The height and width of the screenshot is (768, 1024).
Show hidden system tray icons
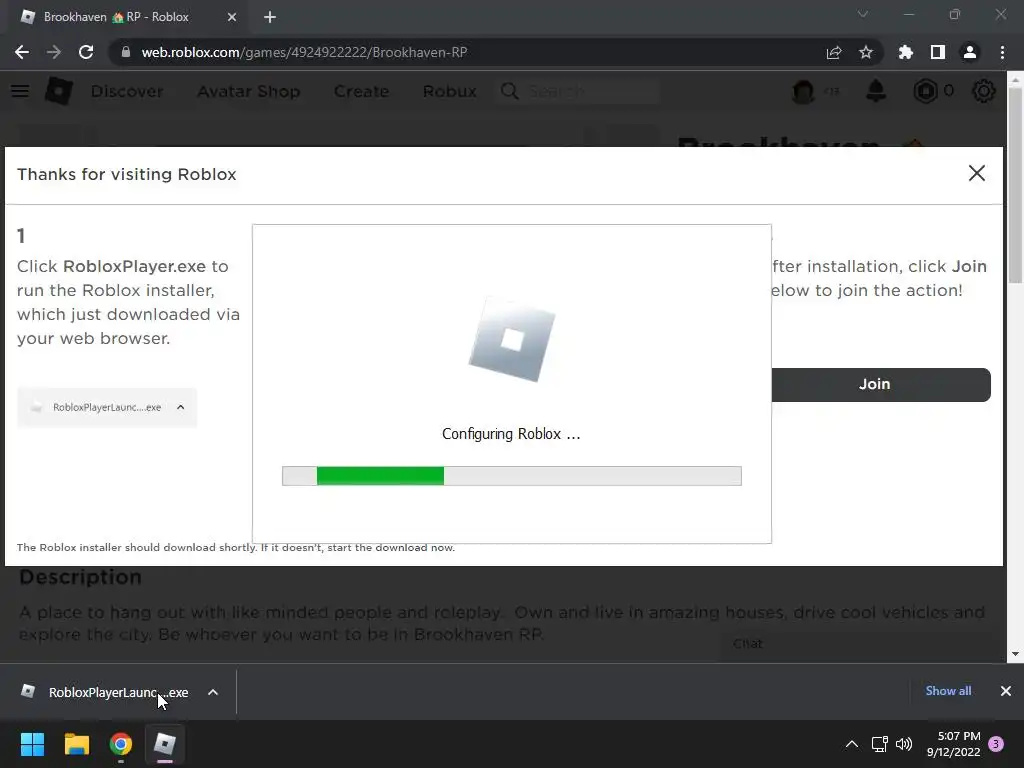point(852,744)
